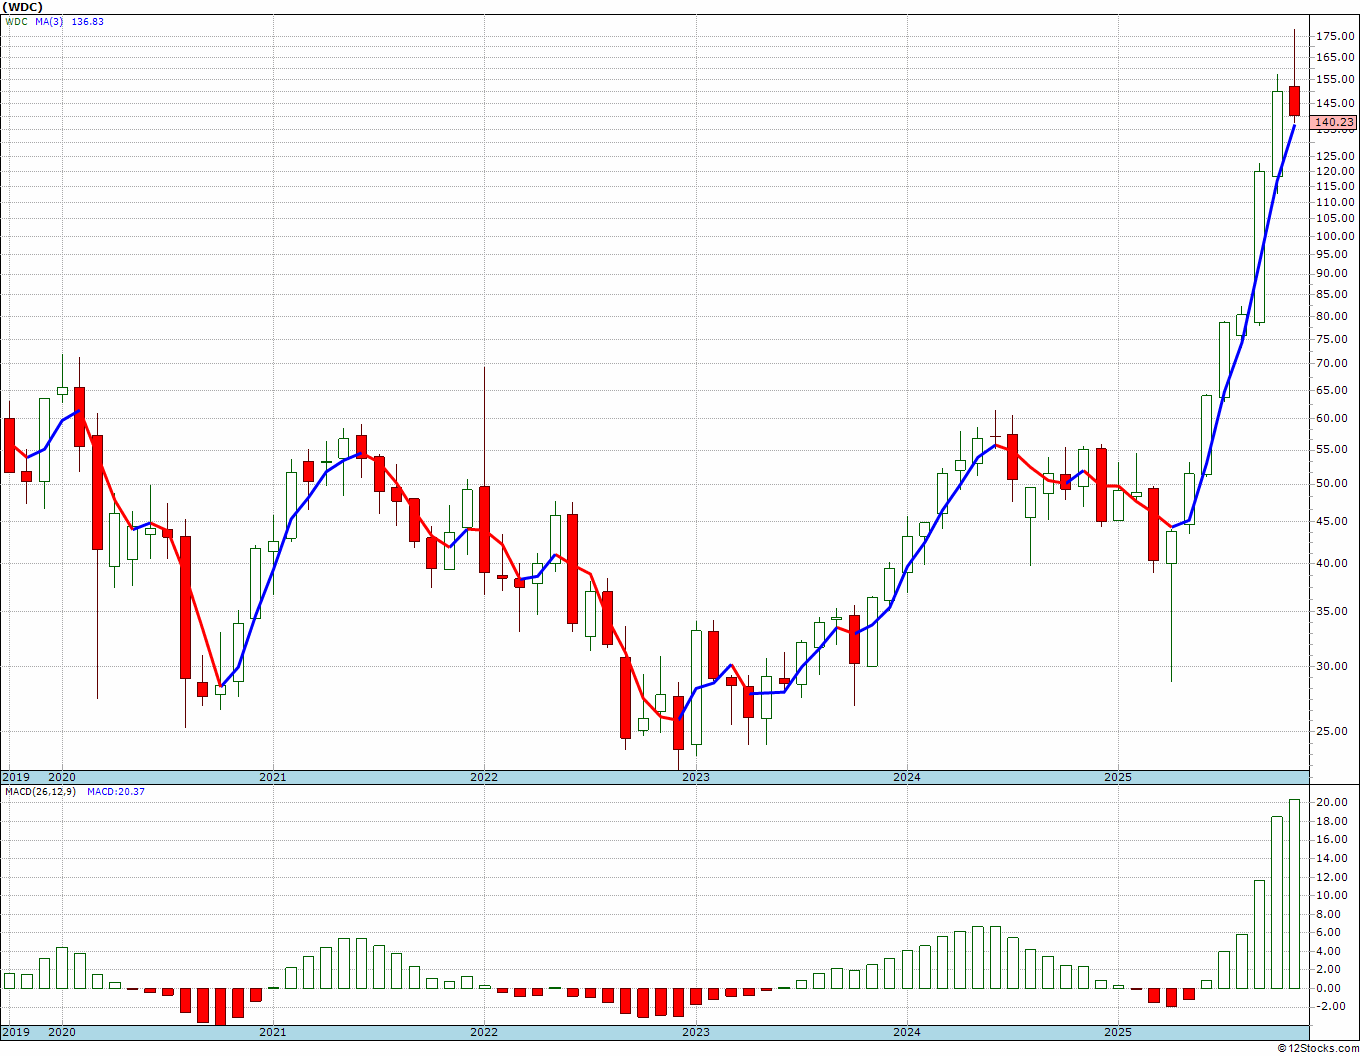1360x1056 pixels.
Task: Click the 12.00 MACD axis label
Action: pyautogui.click(x=1333, y=877)
